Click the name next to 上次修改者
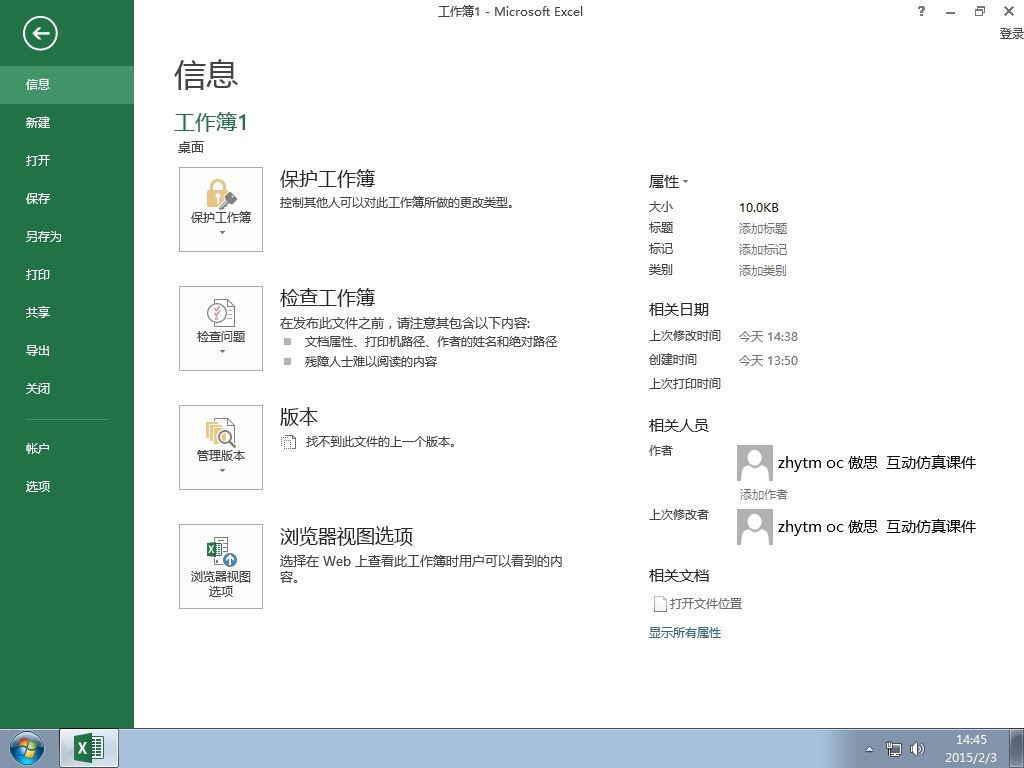 pos(876,527)
